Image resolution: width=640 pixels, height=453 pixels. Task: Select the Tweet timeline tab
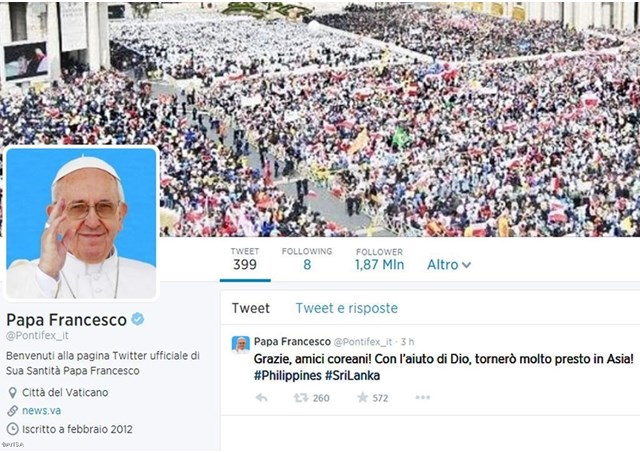coord(251,308)
